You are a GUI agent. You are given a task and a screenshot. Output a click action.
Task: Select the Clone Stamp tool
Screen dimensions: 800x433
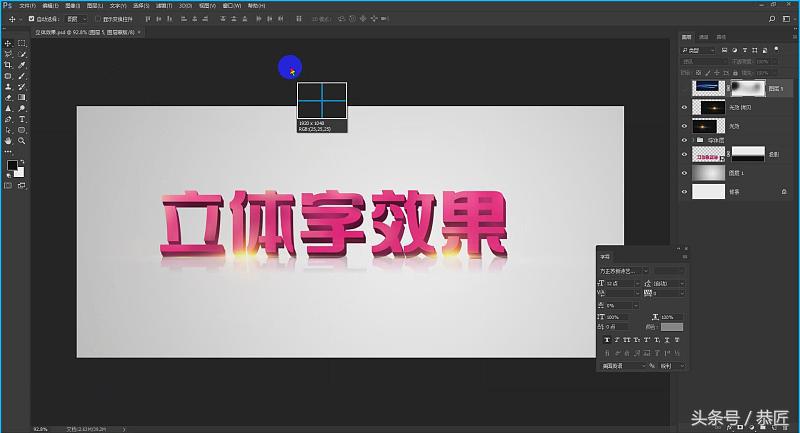8,87
